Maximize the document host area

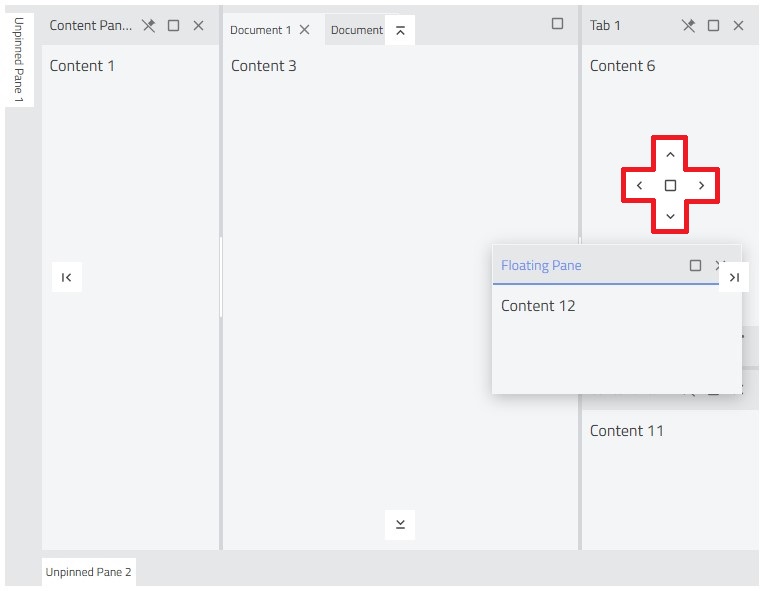click(x=557, y=24)
